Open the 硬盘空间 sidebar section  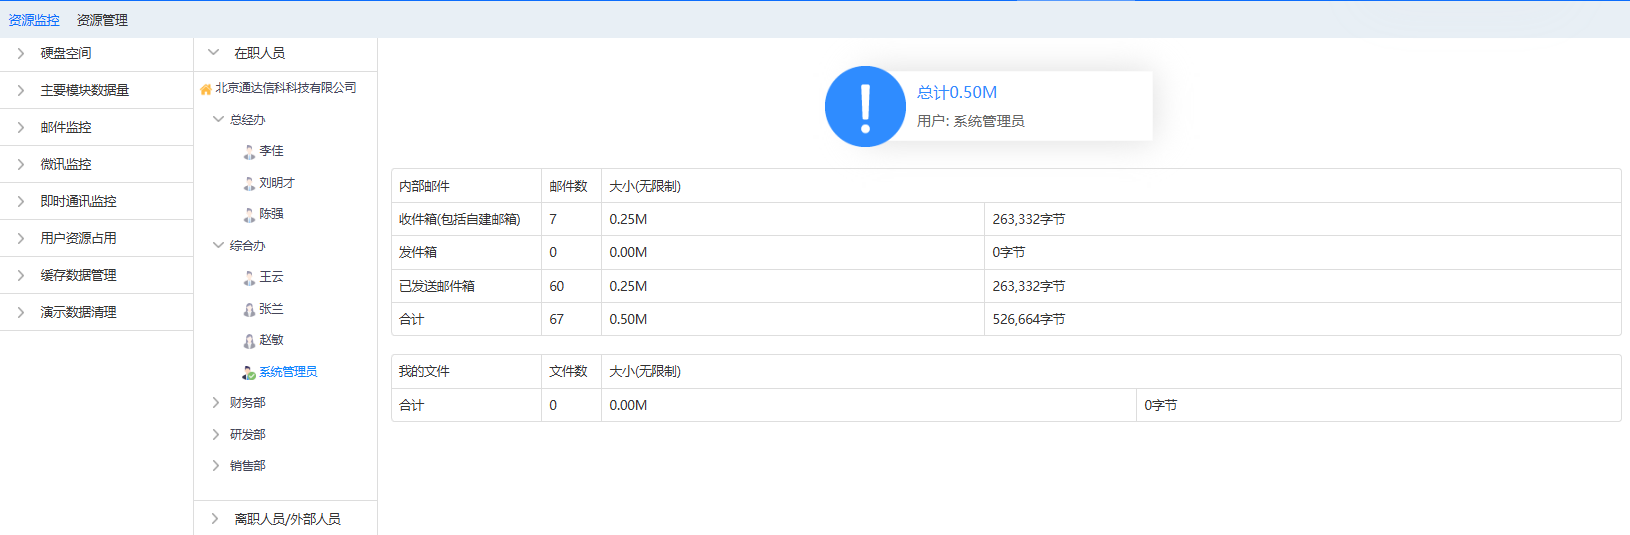point(66,54)
